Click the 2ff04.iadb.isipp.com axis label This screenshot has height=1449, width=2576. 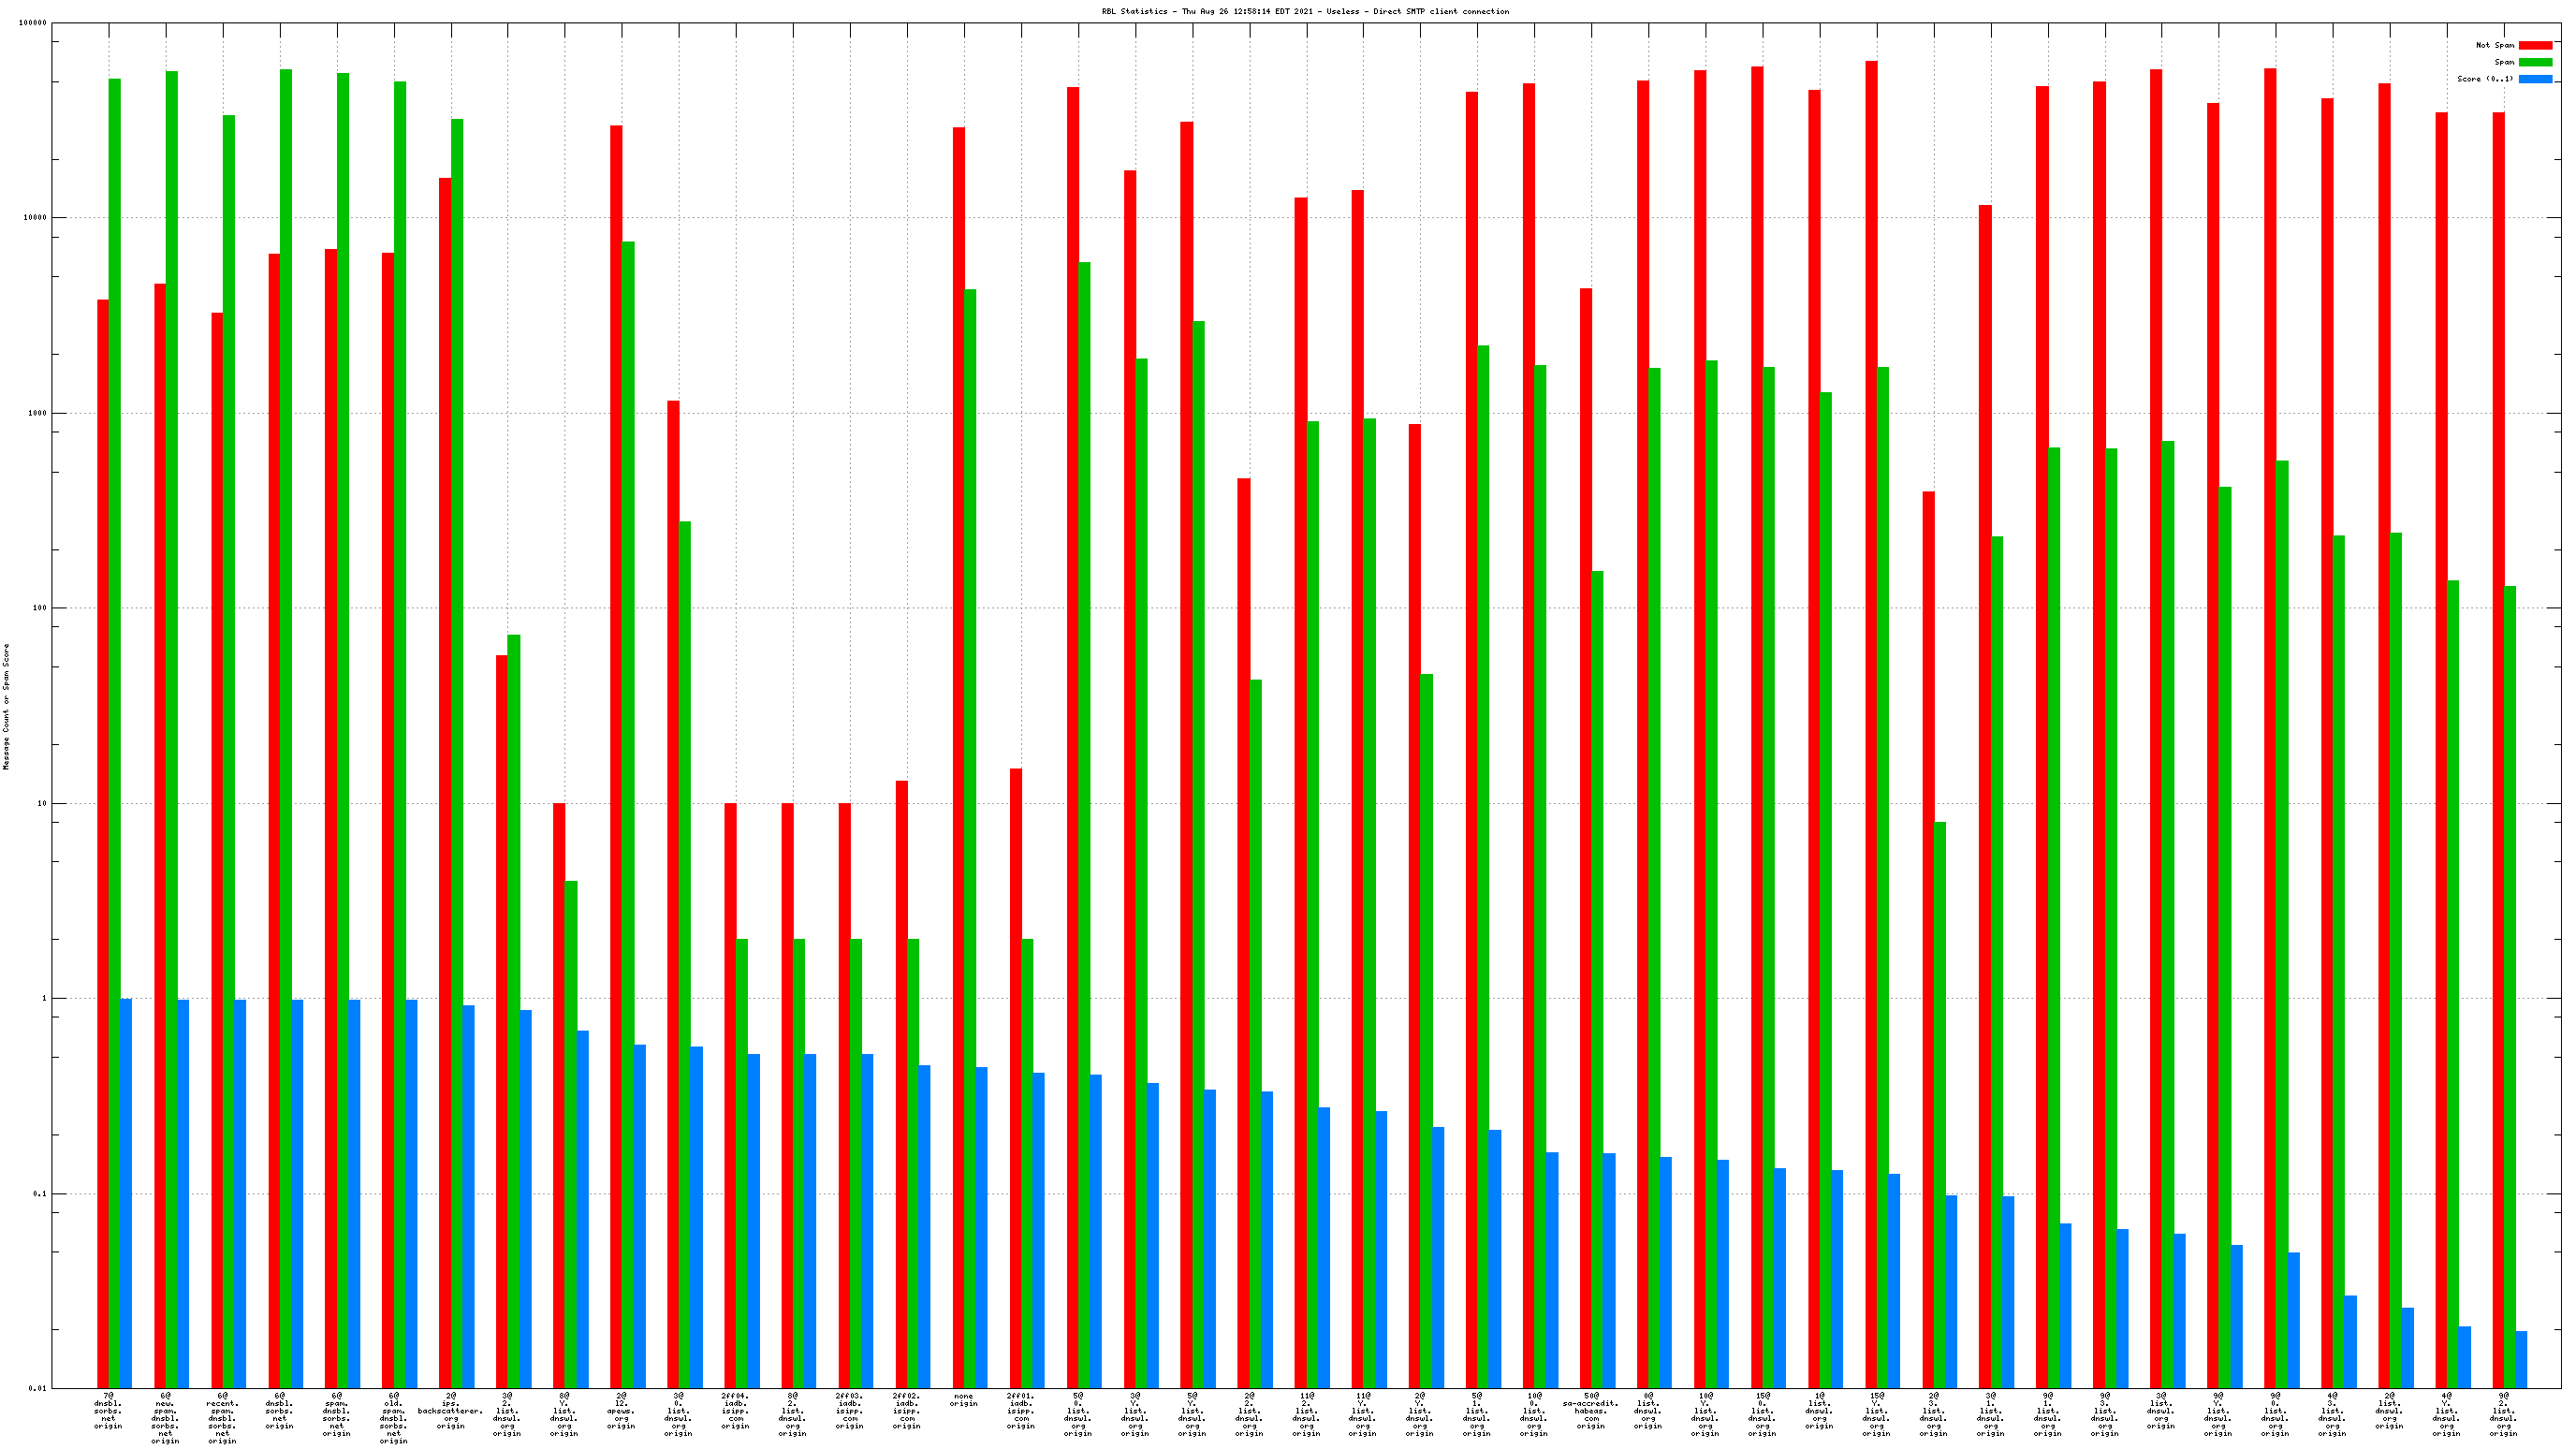[735, 1411]
